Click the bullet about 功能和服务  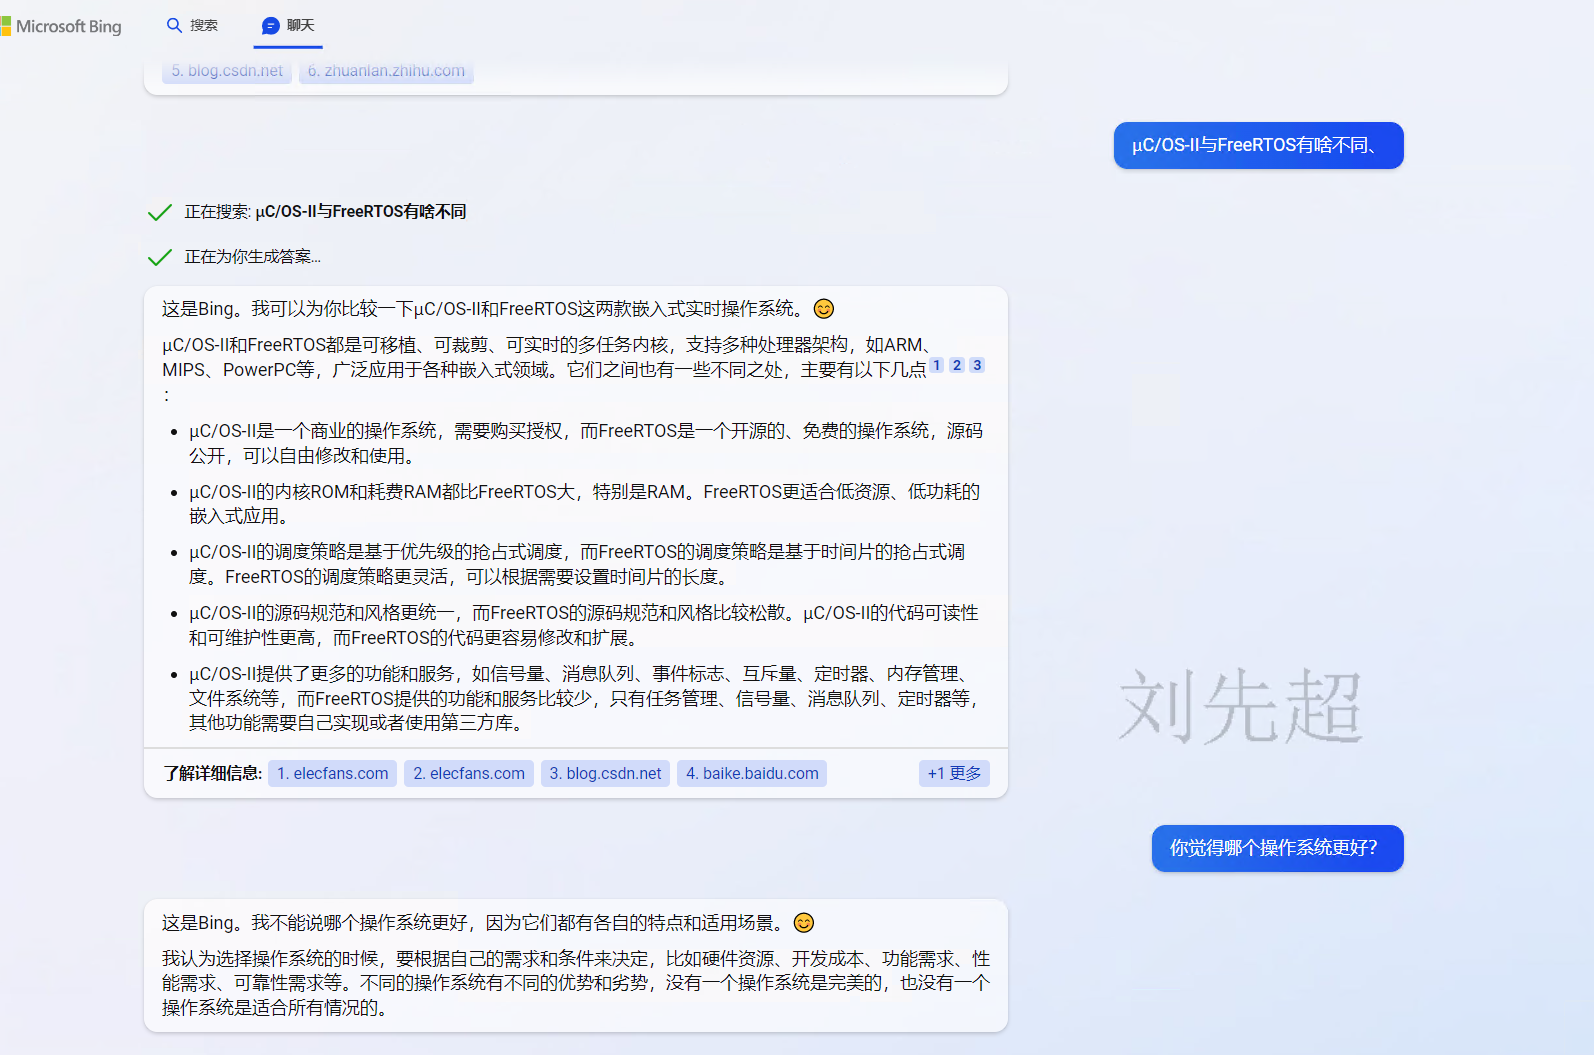pos(584,699)
